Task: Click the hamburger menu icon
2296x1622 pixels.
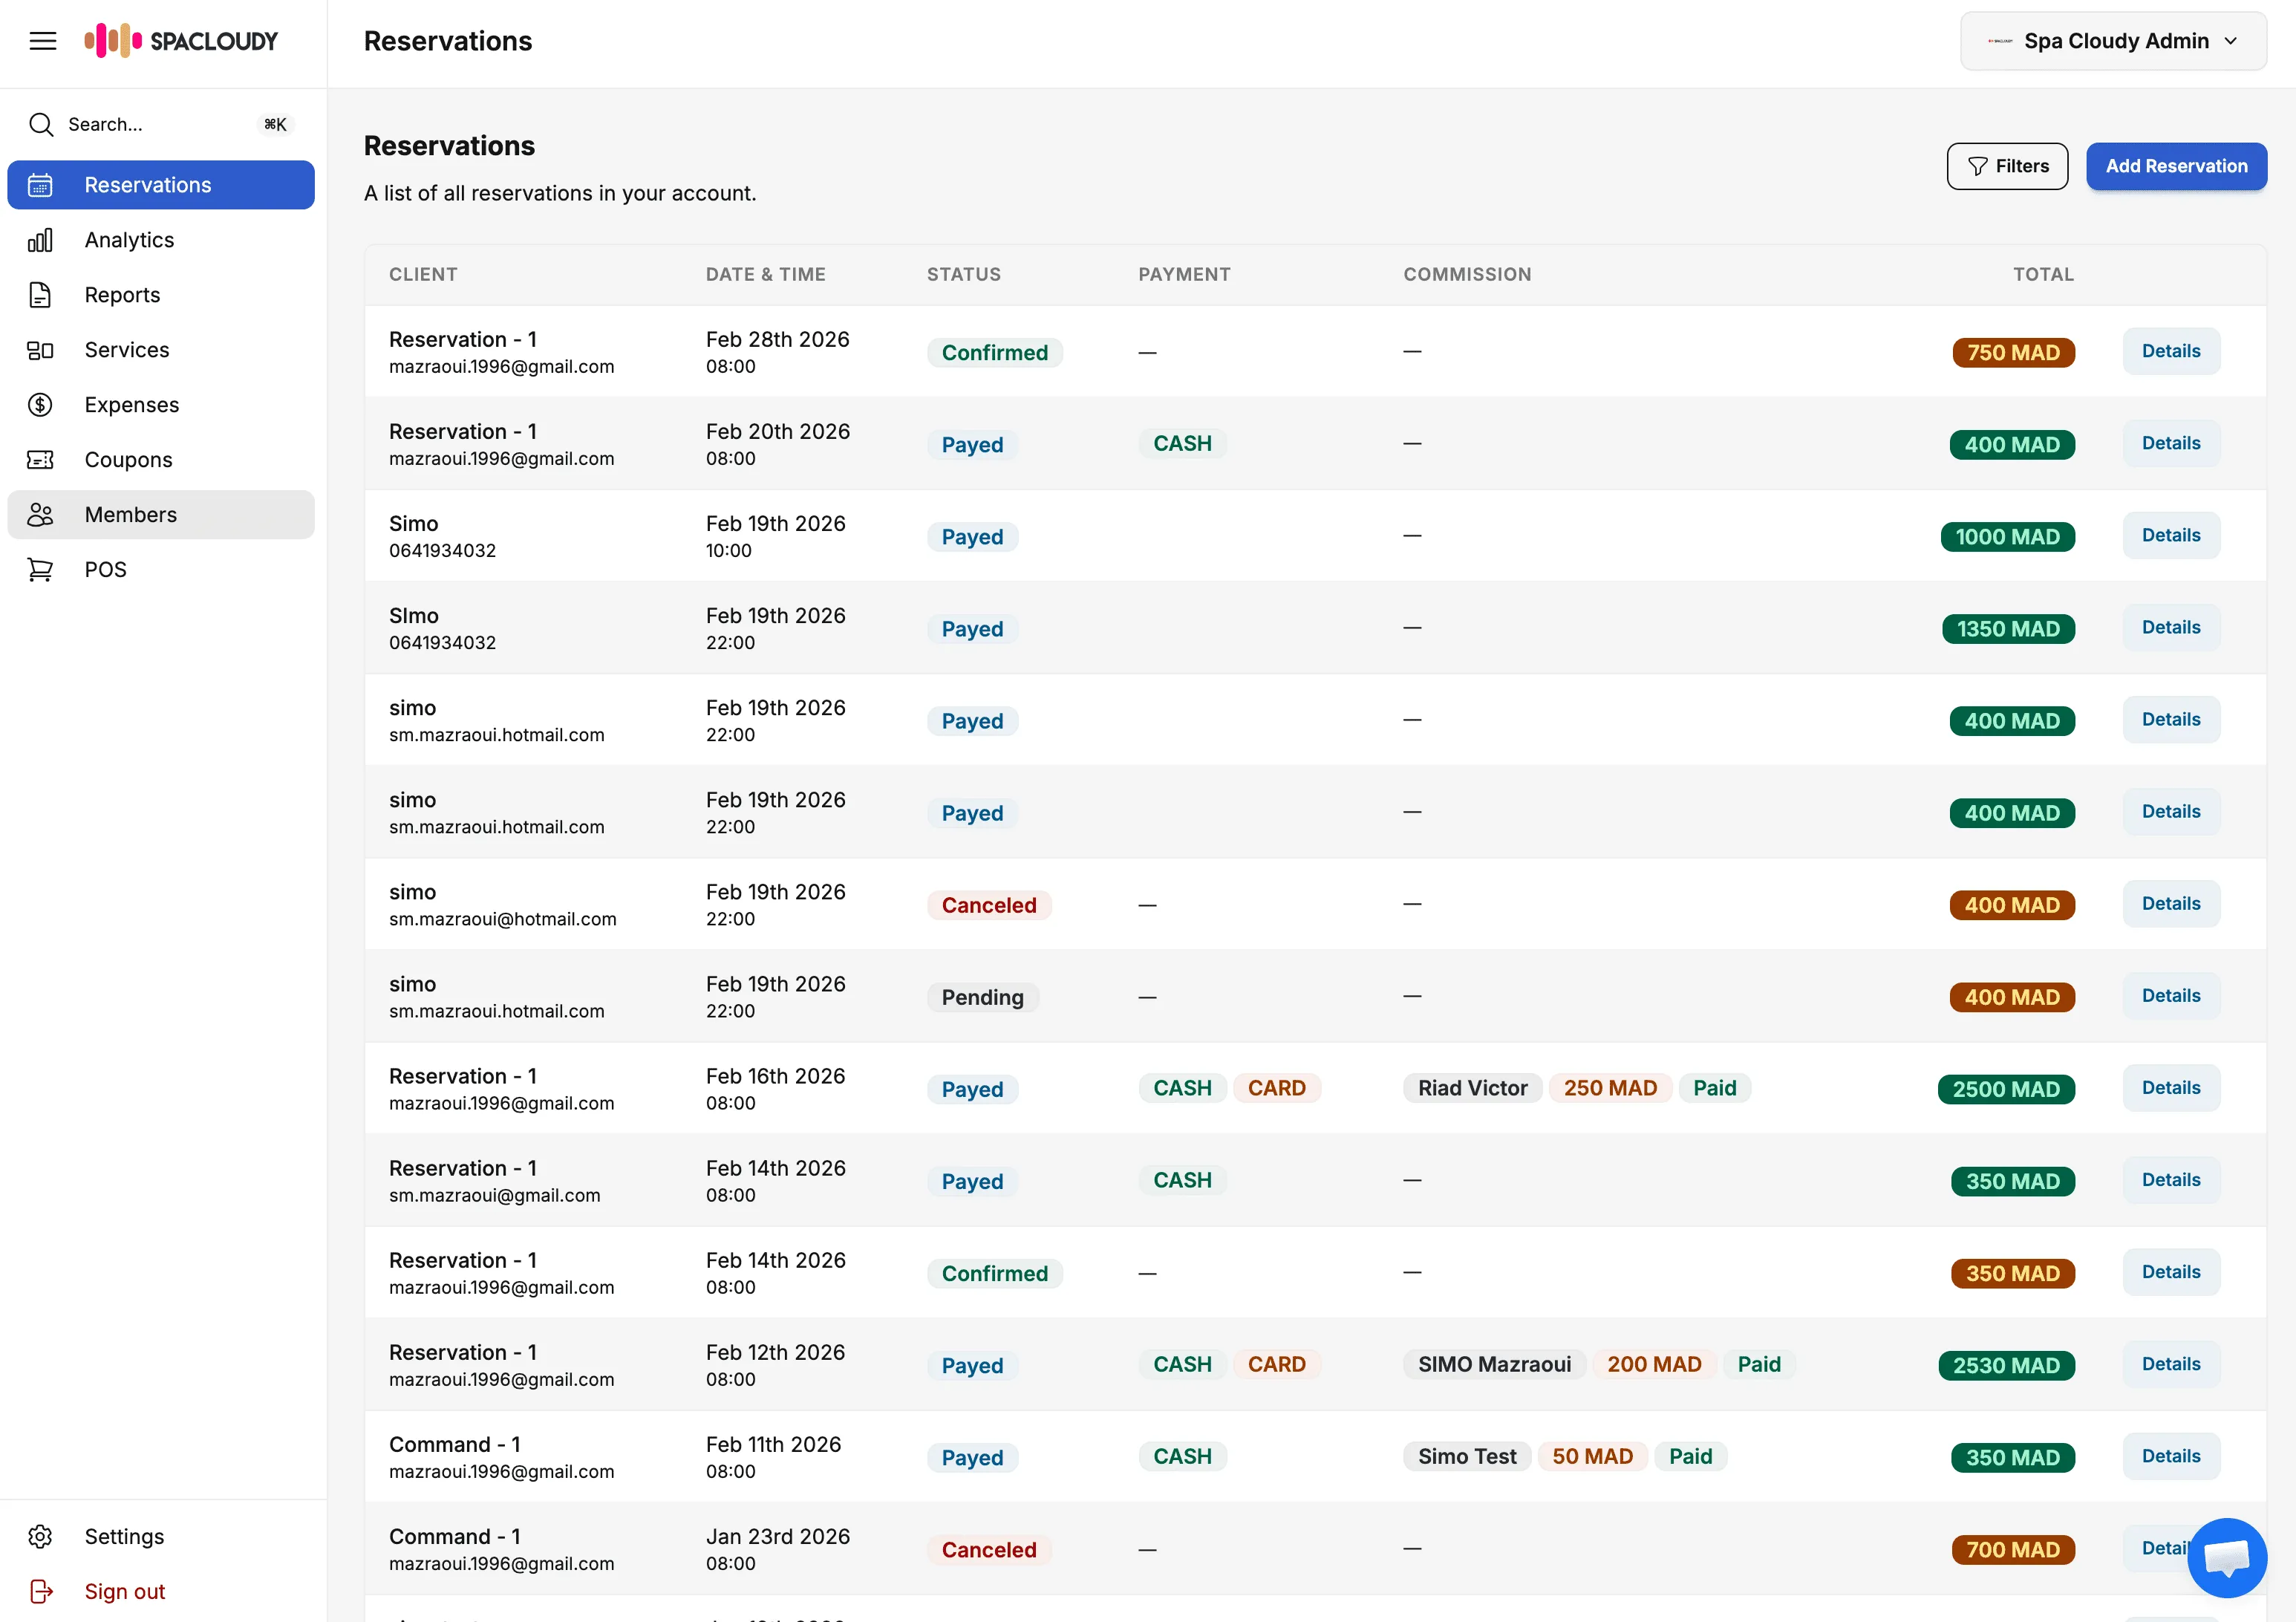Action: click(42, 41)
